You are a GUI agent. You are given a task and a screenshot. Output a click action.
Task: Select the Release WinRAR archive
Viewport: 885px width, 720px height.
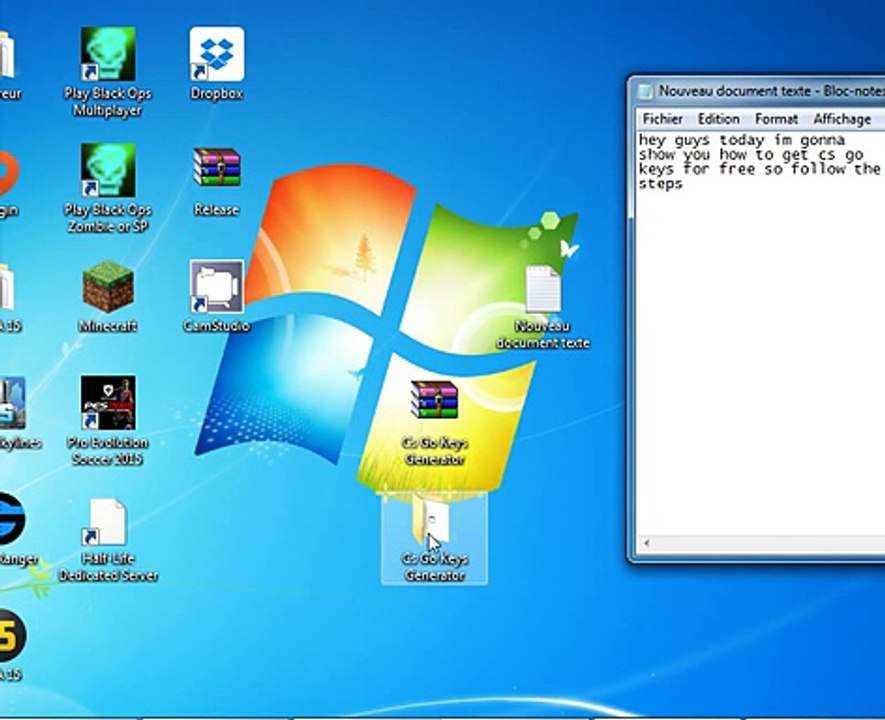click(x=217, y=170)
